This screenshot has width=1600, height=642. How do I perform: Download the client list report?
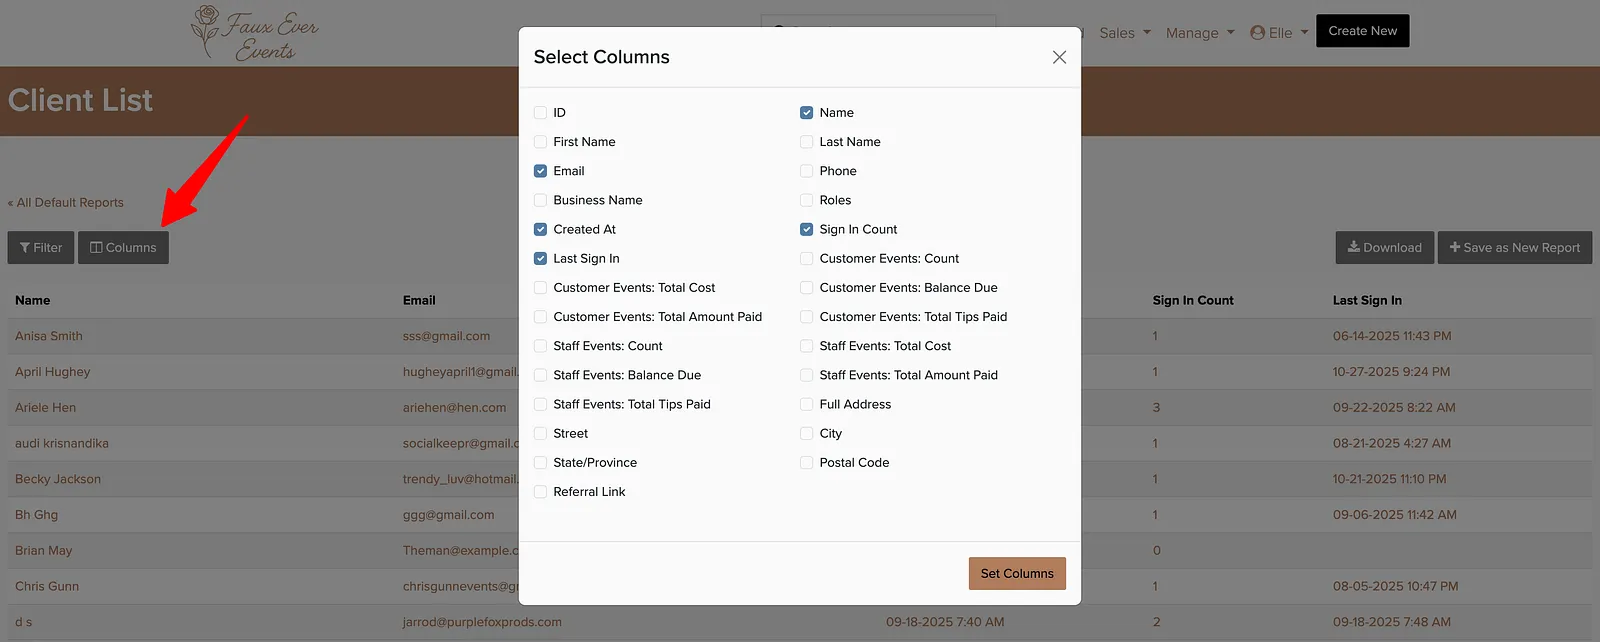coord(1385,247)
